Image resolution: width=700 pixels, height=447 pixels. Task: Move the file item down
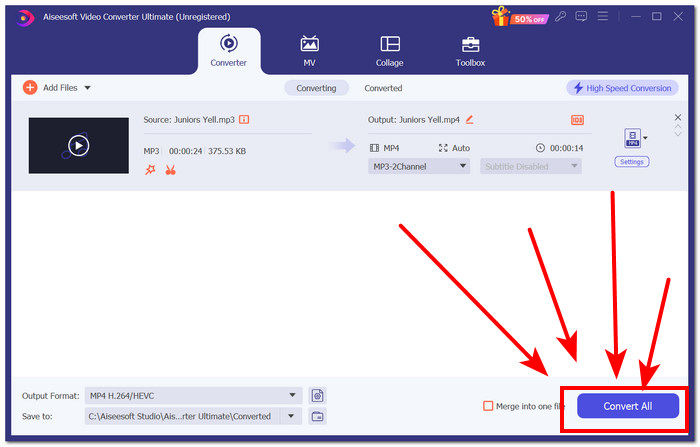tap(678, 134)
